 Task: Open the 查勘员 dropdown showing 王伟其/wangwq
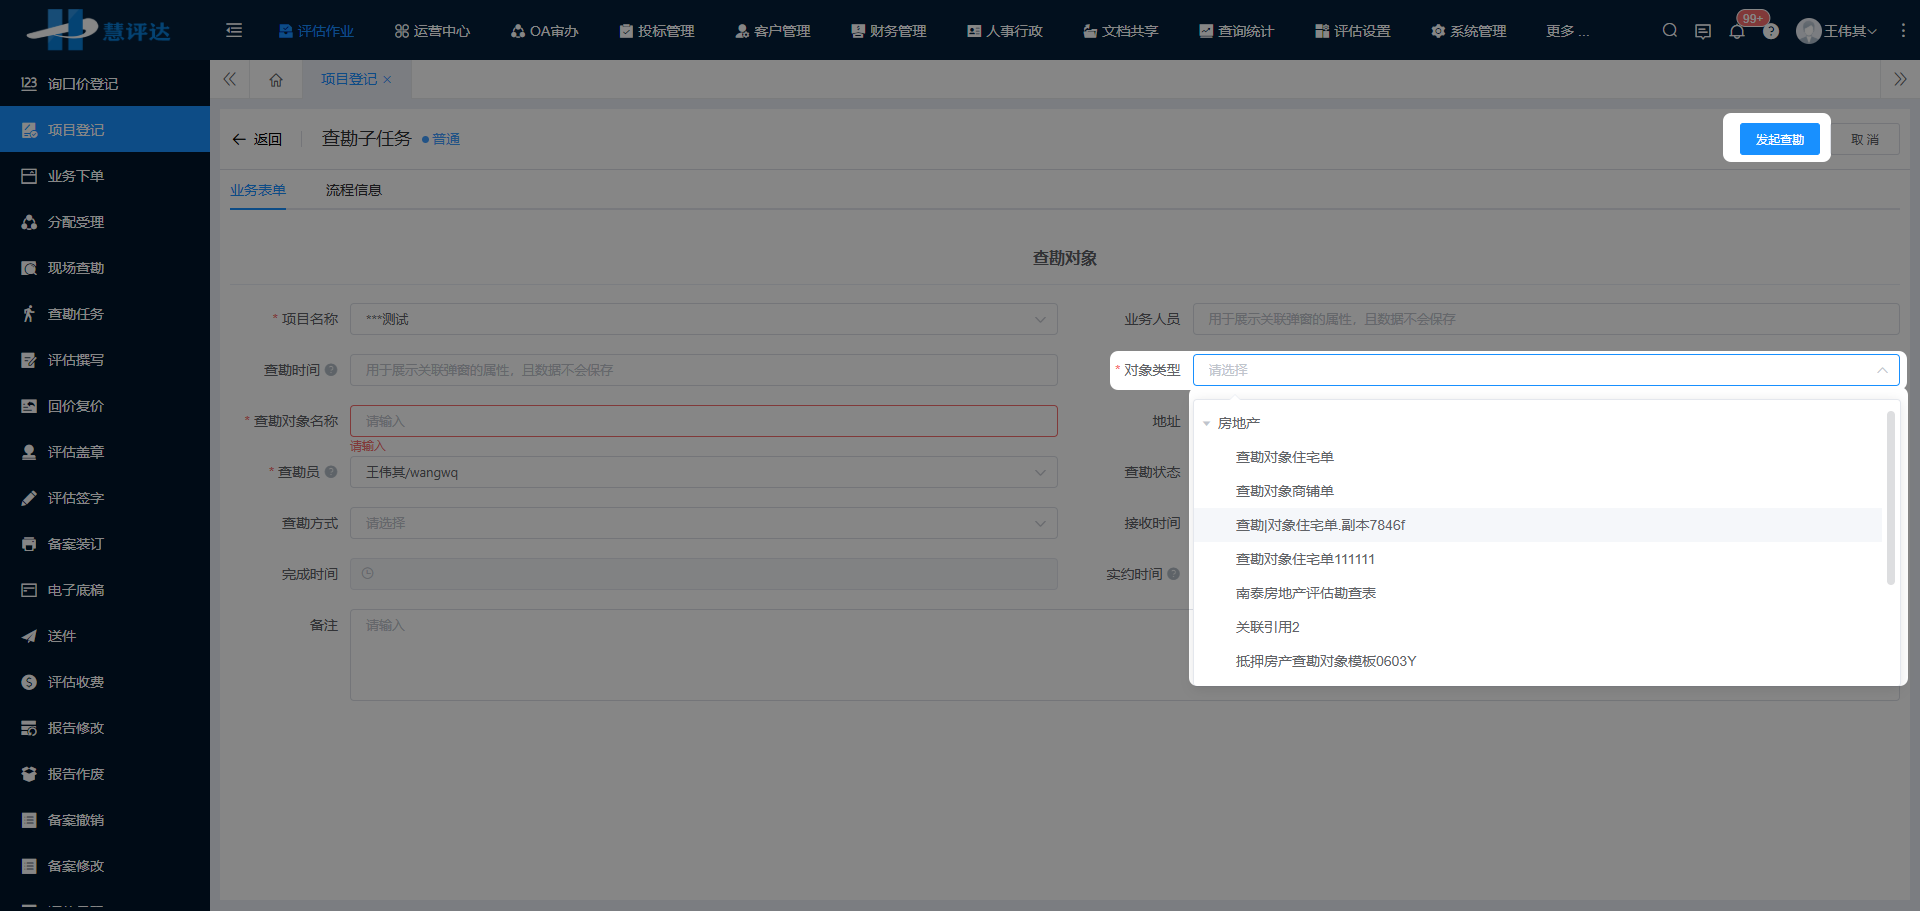(x=703, y=471)
